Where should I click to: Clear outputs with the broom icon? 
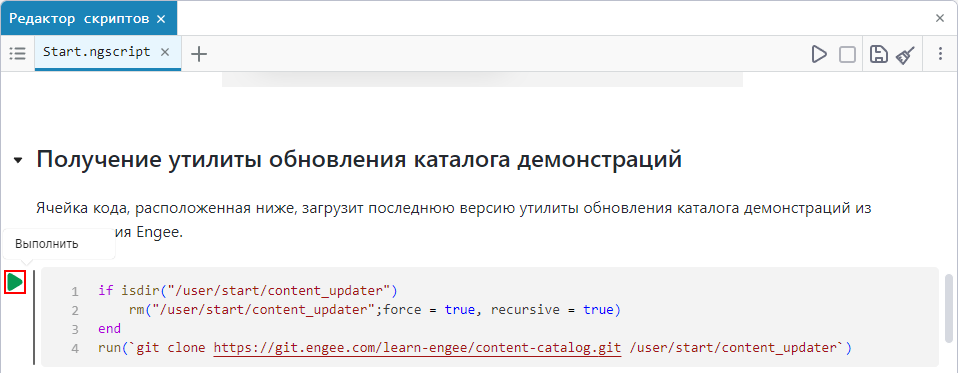(x=905, y=54)
